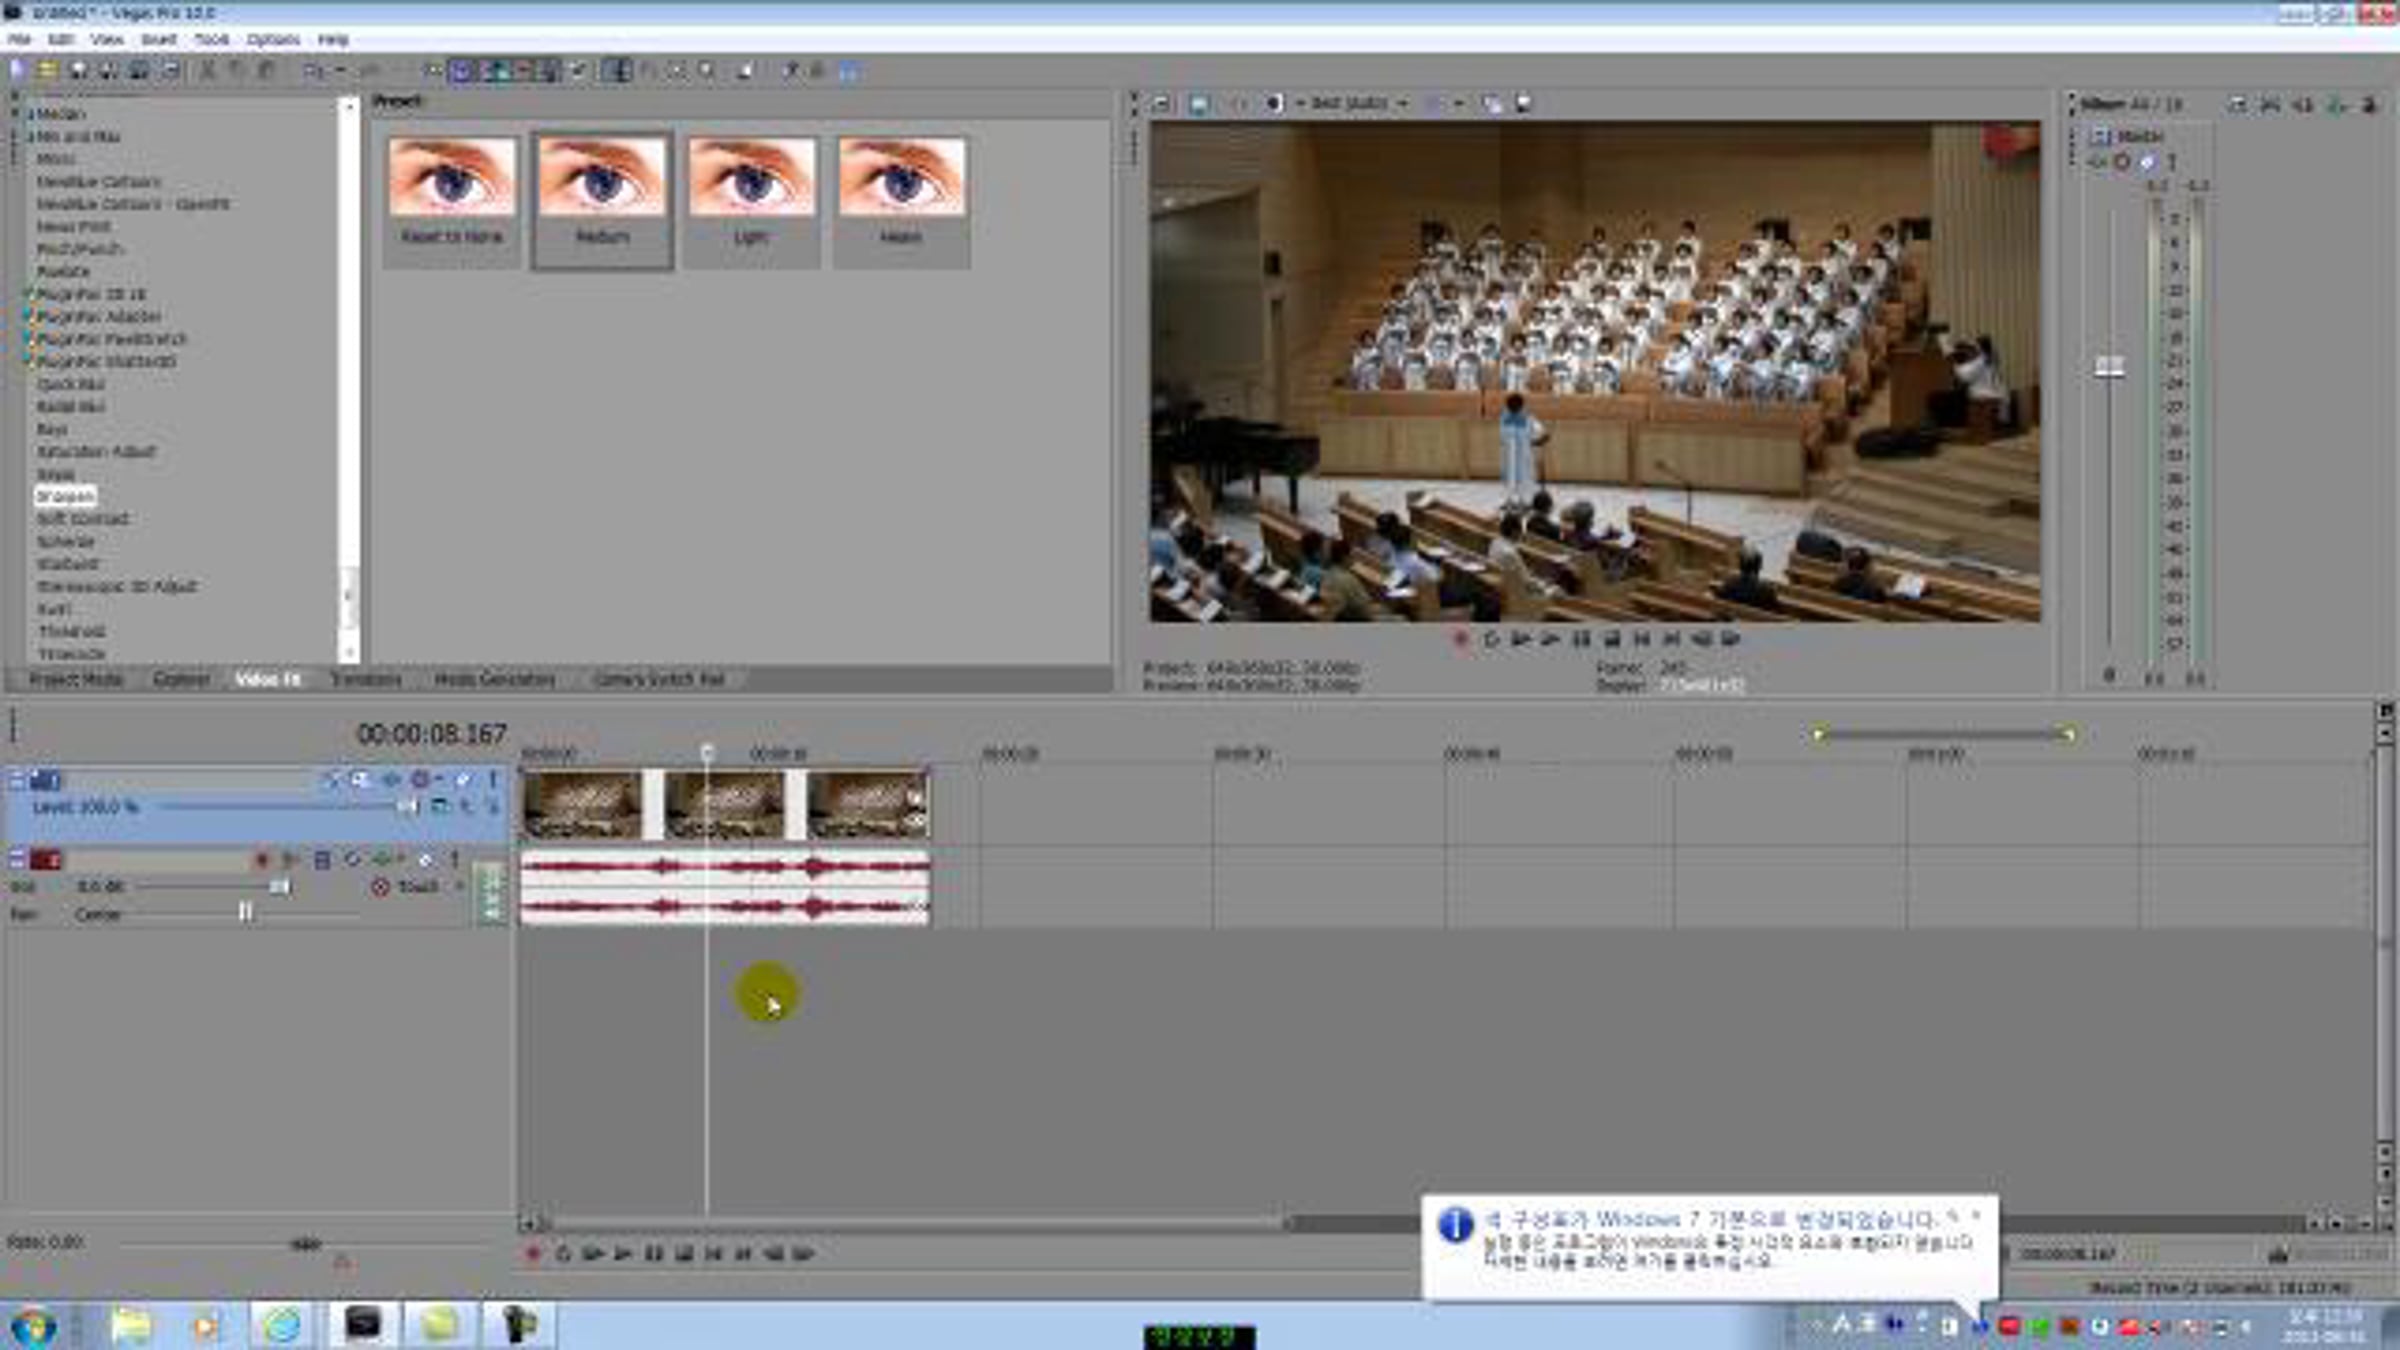Arm the audio track for record
Screen dimensions: 2400x1350
tap(262, 860)
